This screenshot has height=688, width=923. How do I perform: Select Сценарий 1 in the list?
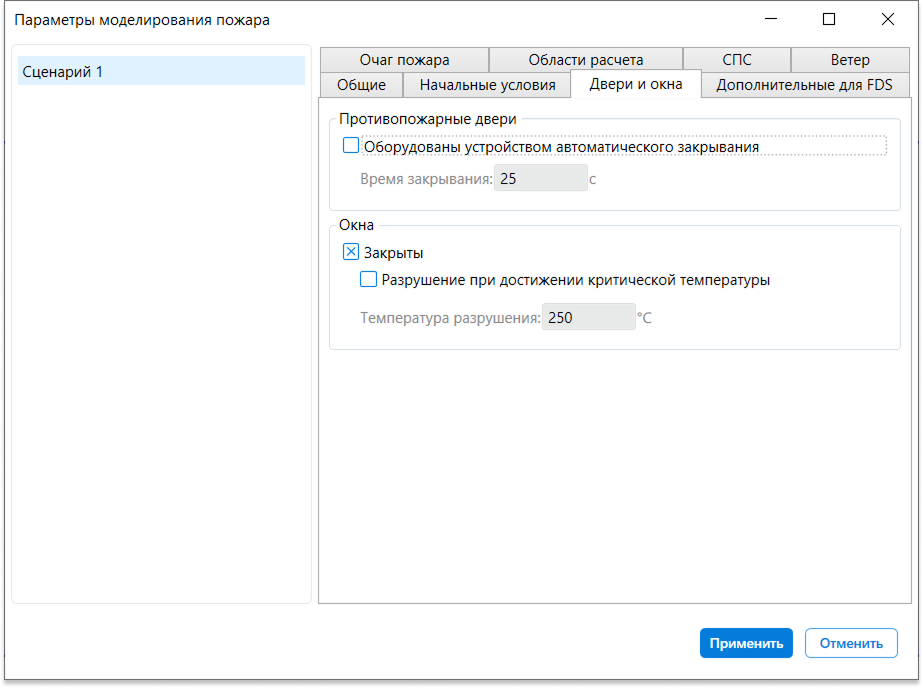point(161,71)
